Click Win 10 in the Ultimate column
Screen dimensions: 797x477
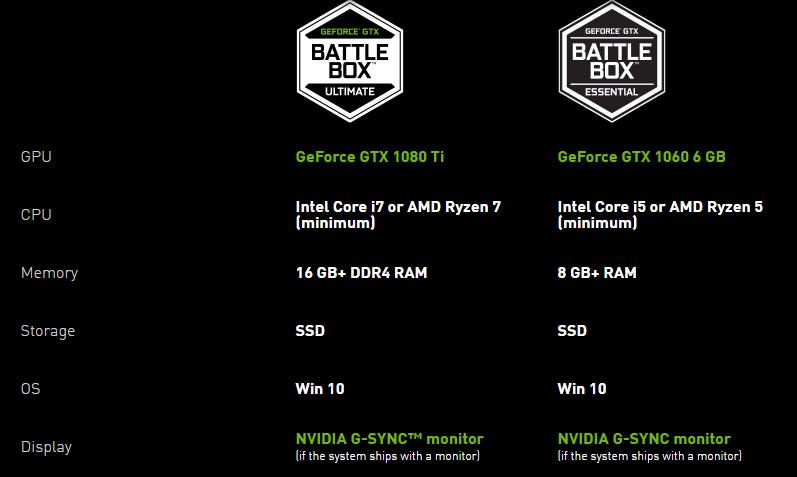[x=320, y=389]
